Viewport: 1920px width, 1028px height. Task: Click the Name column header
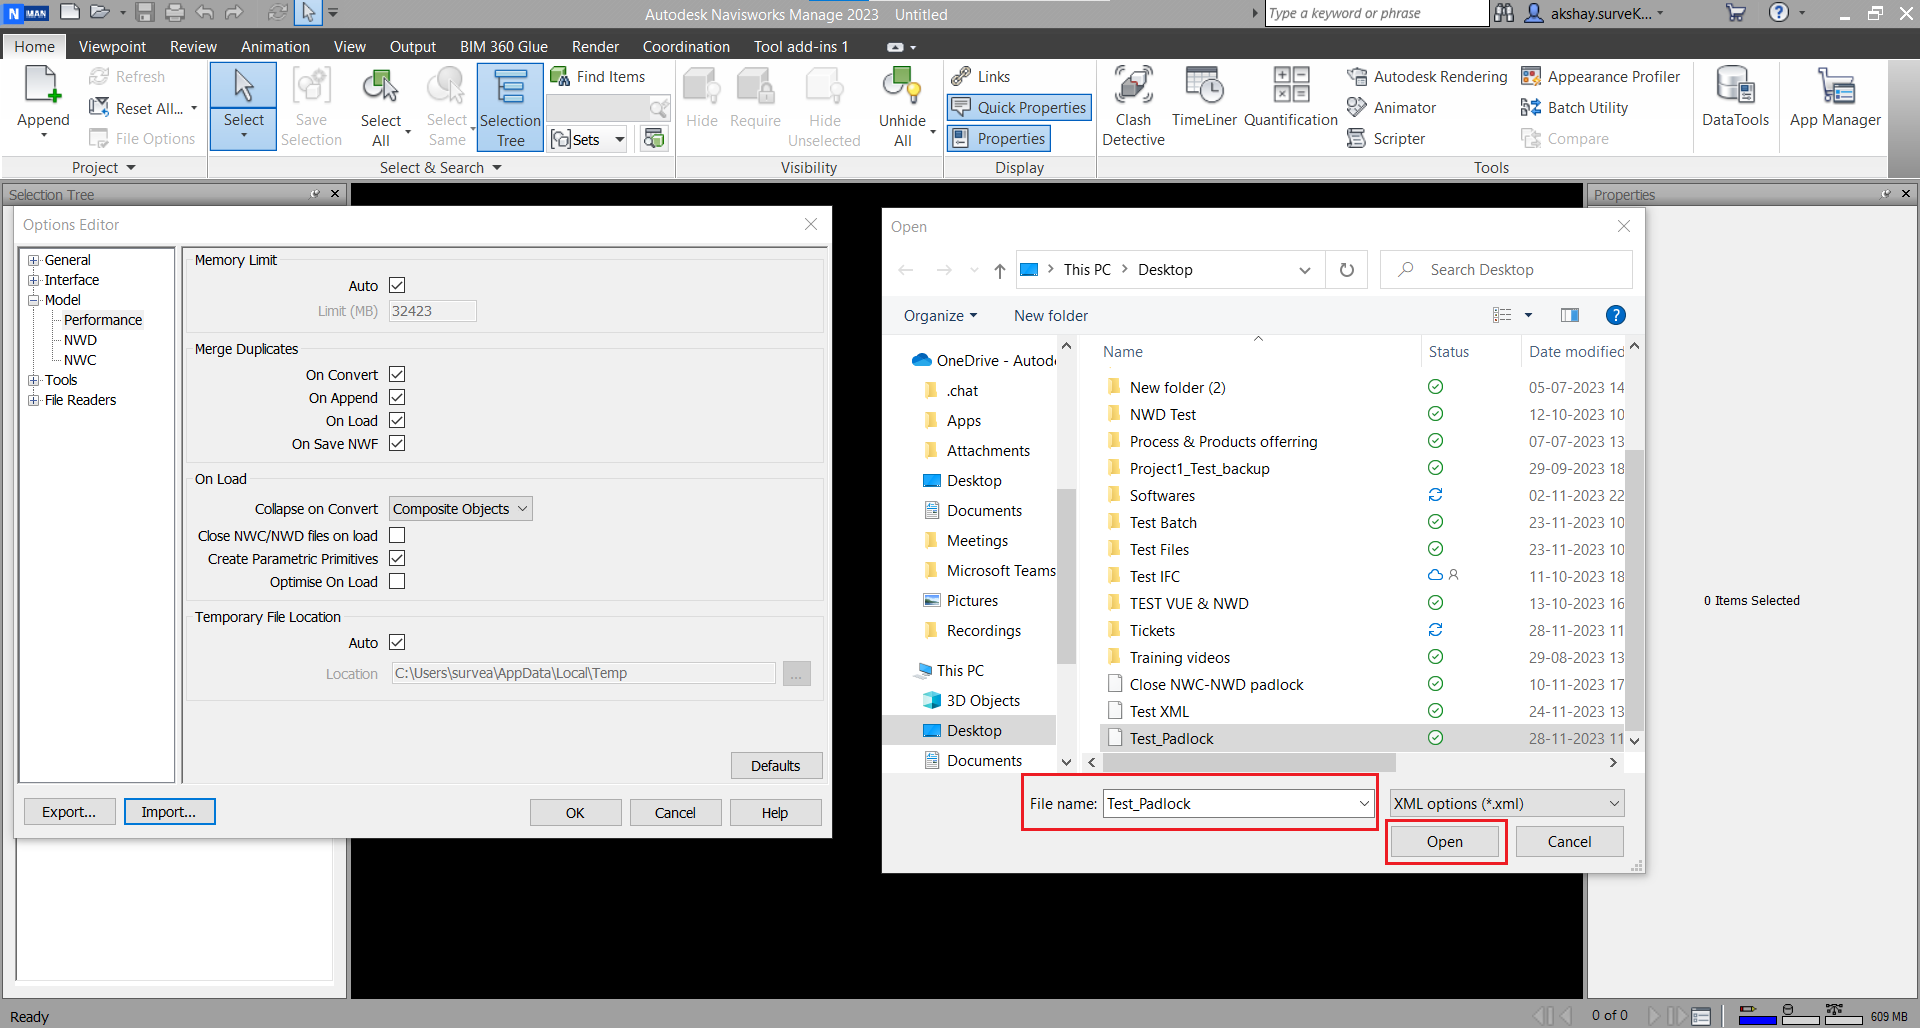pos(1123,352)
